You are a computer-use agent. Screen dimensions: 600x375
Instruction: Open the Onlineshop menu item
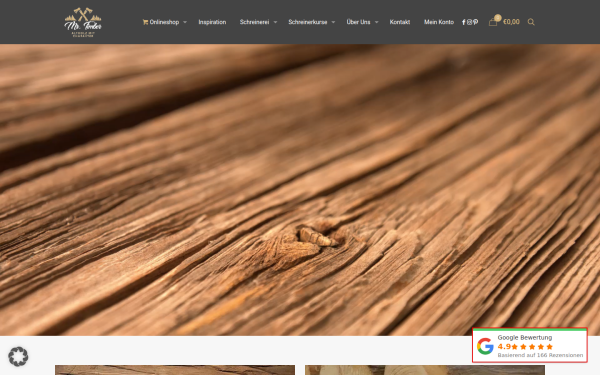click(164, 22)
